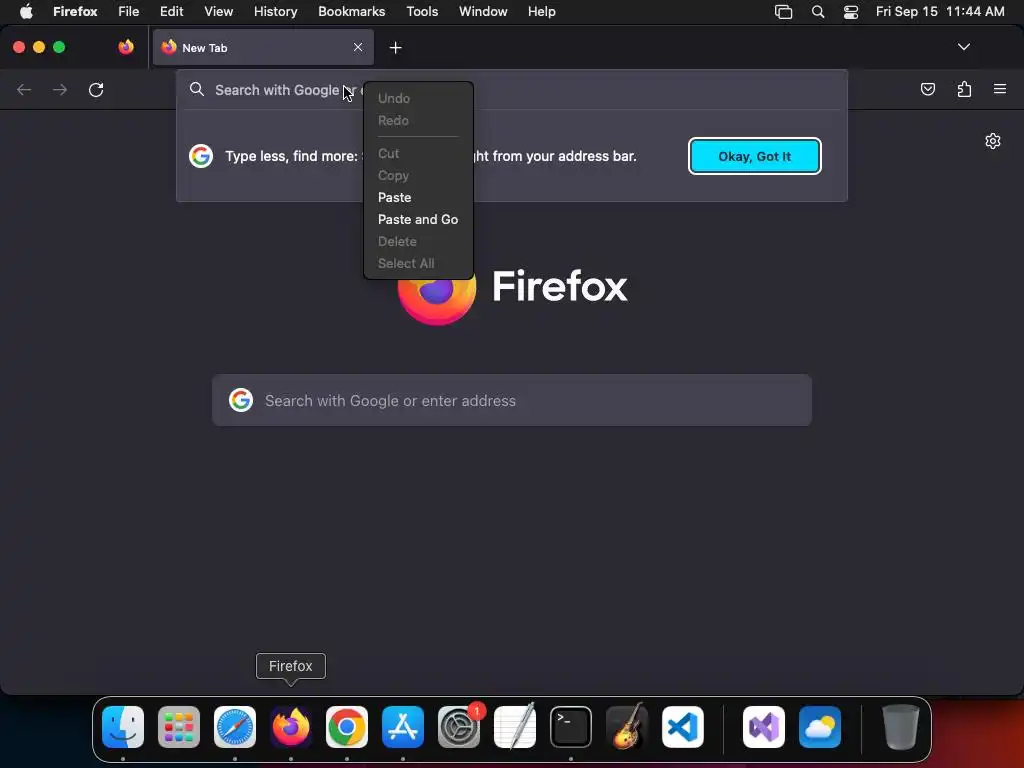Open the Extensions puzzle icon
This screenshot has height=768, width=1024.
[964, 89]
